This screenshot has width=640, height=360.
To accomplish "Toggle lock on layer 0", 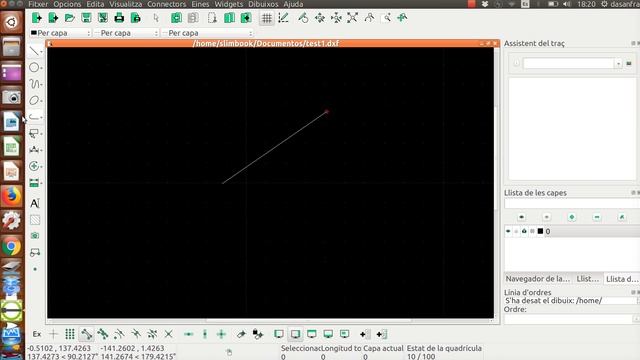I will tap(524, 231).
